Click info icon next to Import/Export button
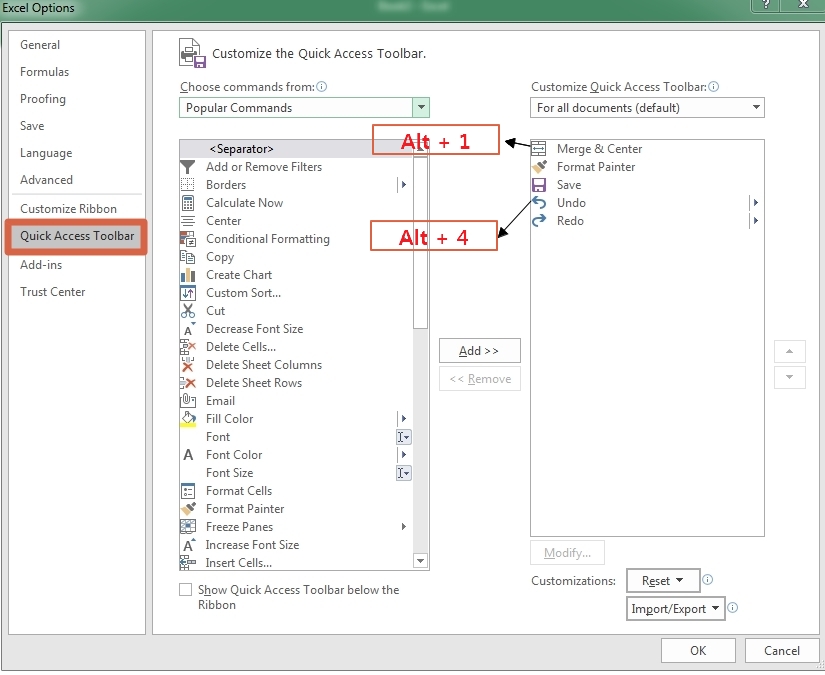Screen dimensions: 825x675 point(732,608)
